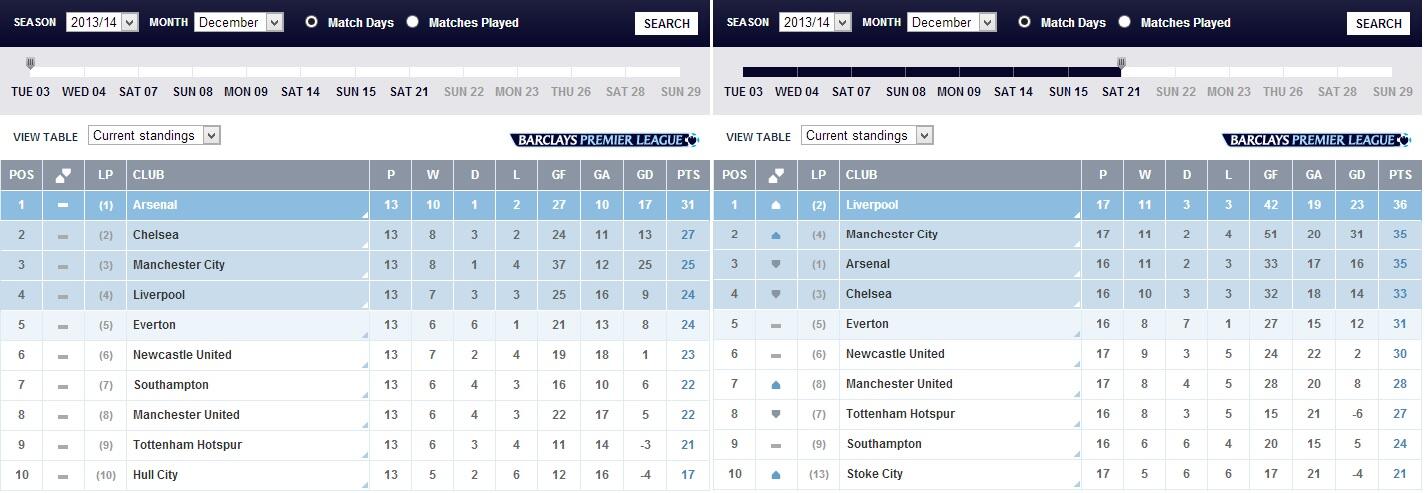
Task: Open left View Table Current standings dropdown
Action: pyautogui.click(x=154, y=136)
